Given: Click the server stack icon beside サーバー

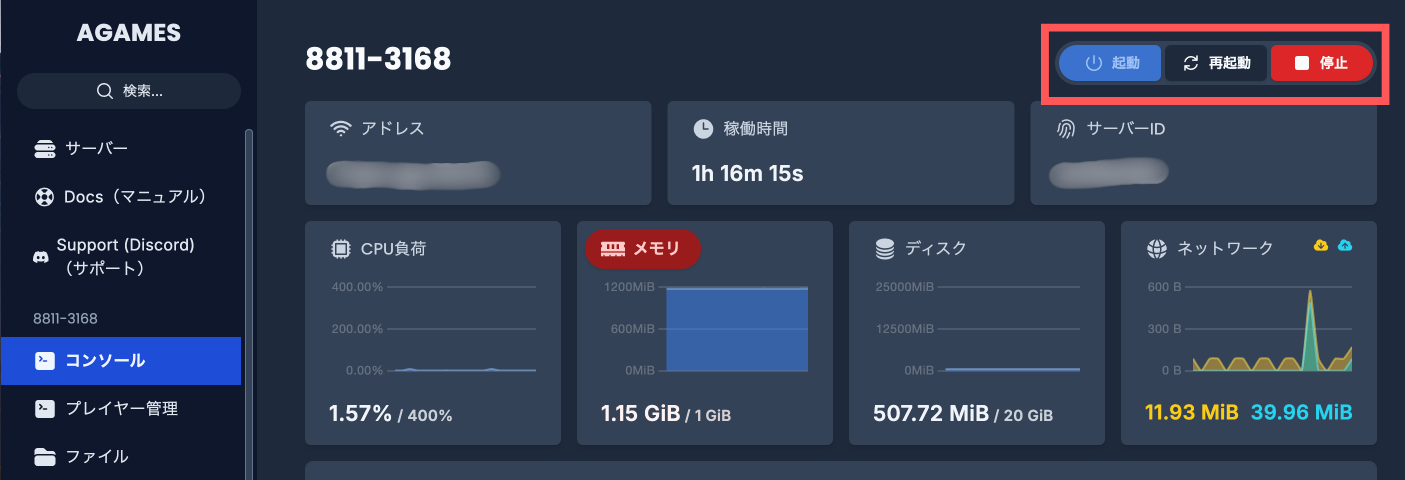Looking at the screenshot, I should (x=44, y=149).
